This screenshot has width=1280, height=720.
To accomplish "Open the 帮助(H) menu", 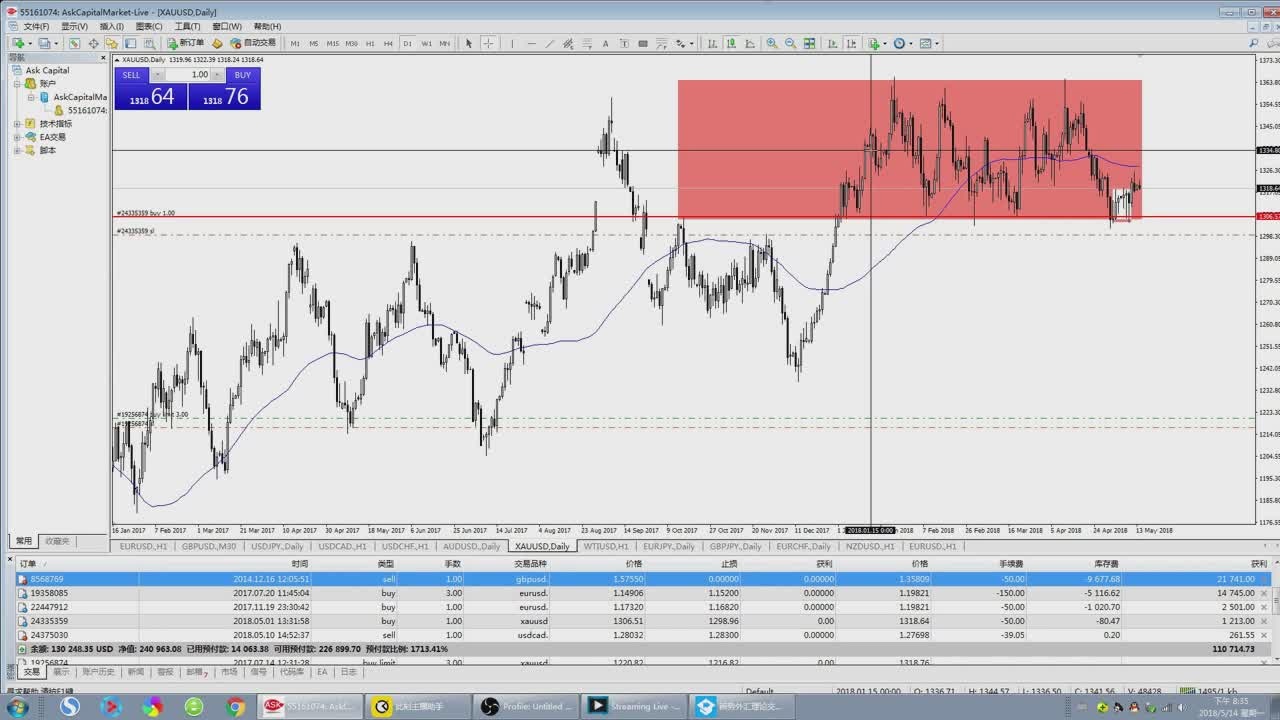I will [x=267, y=27].
